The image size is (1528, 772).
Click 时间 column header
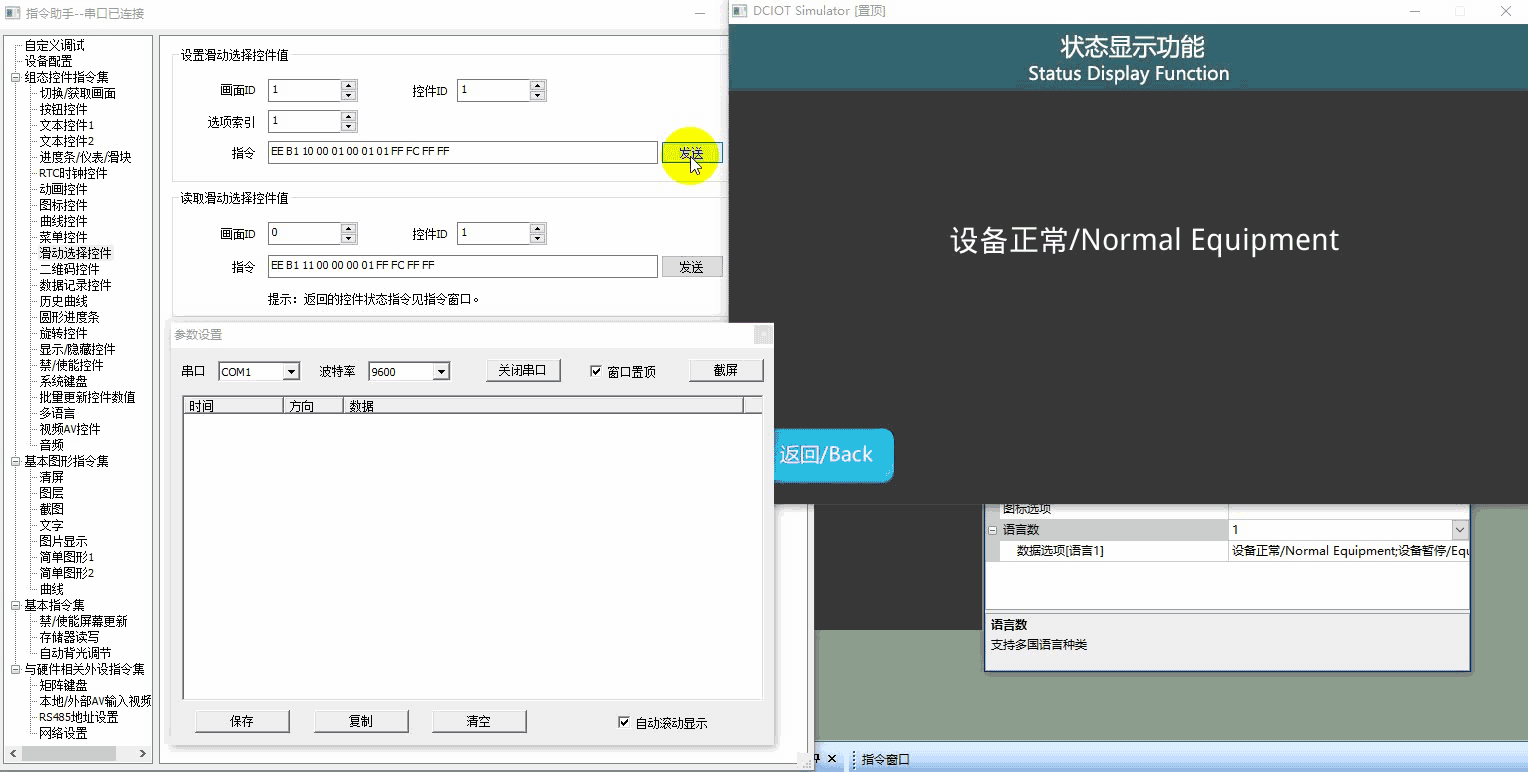point(234,406)
